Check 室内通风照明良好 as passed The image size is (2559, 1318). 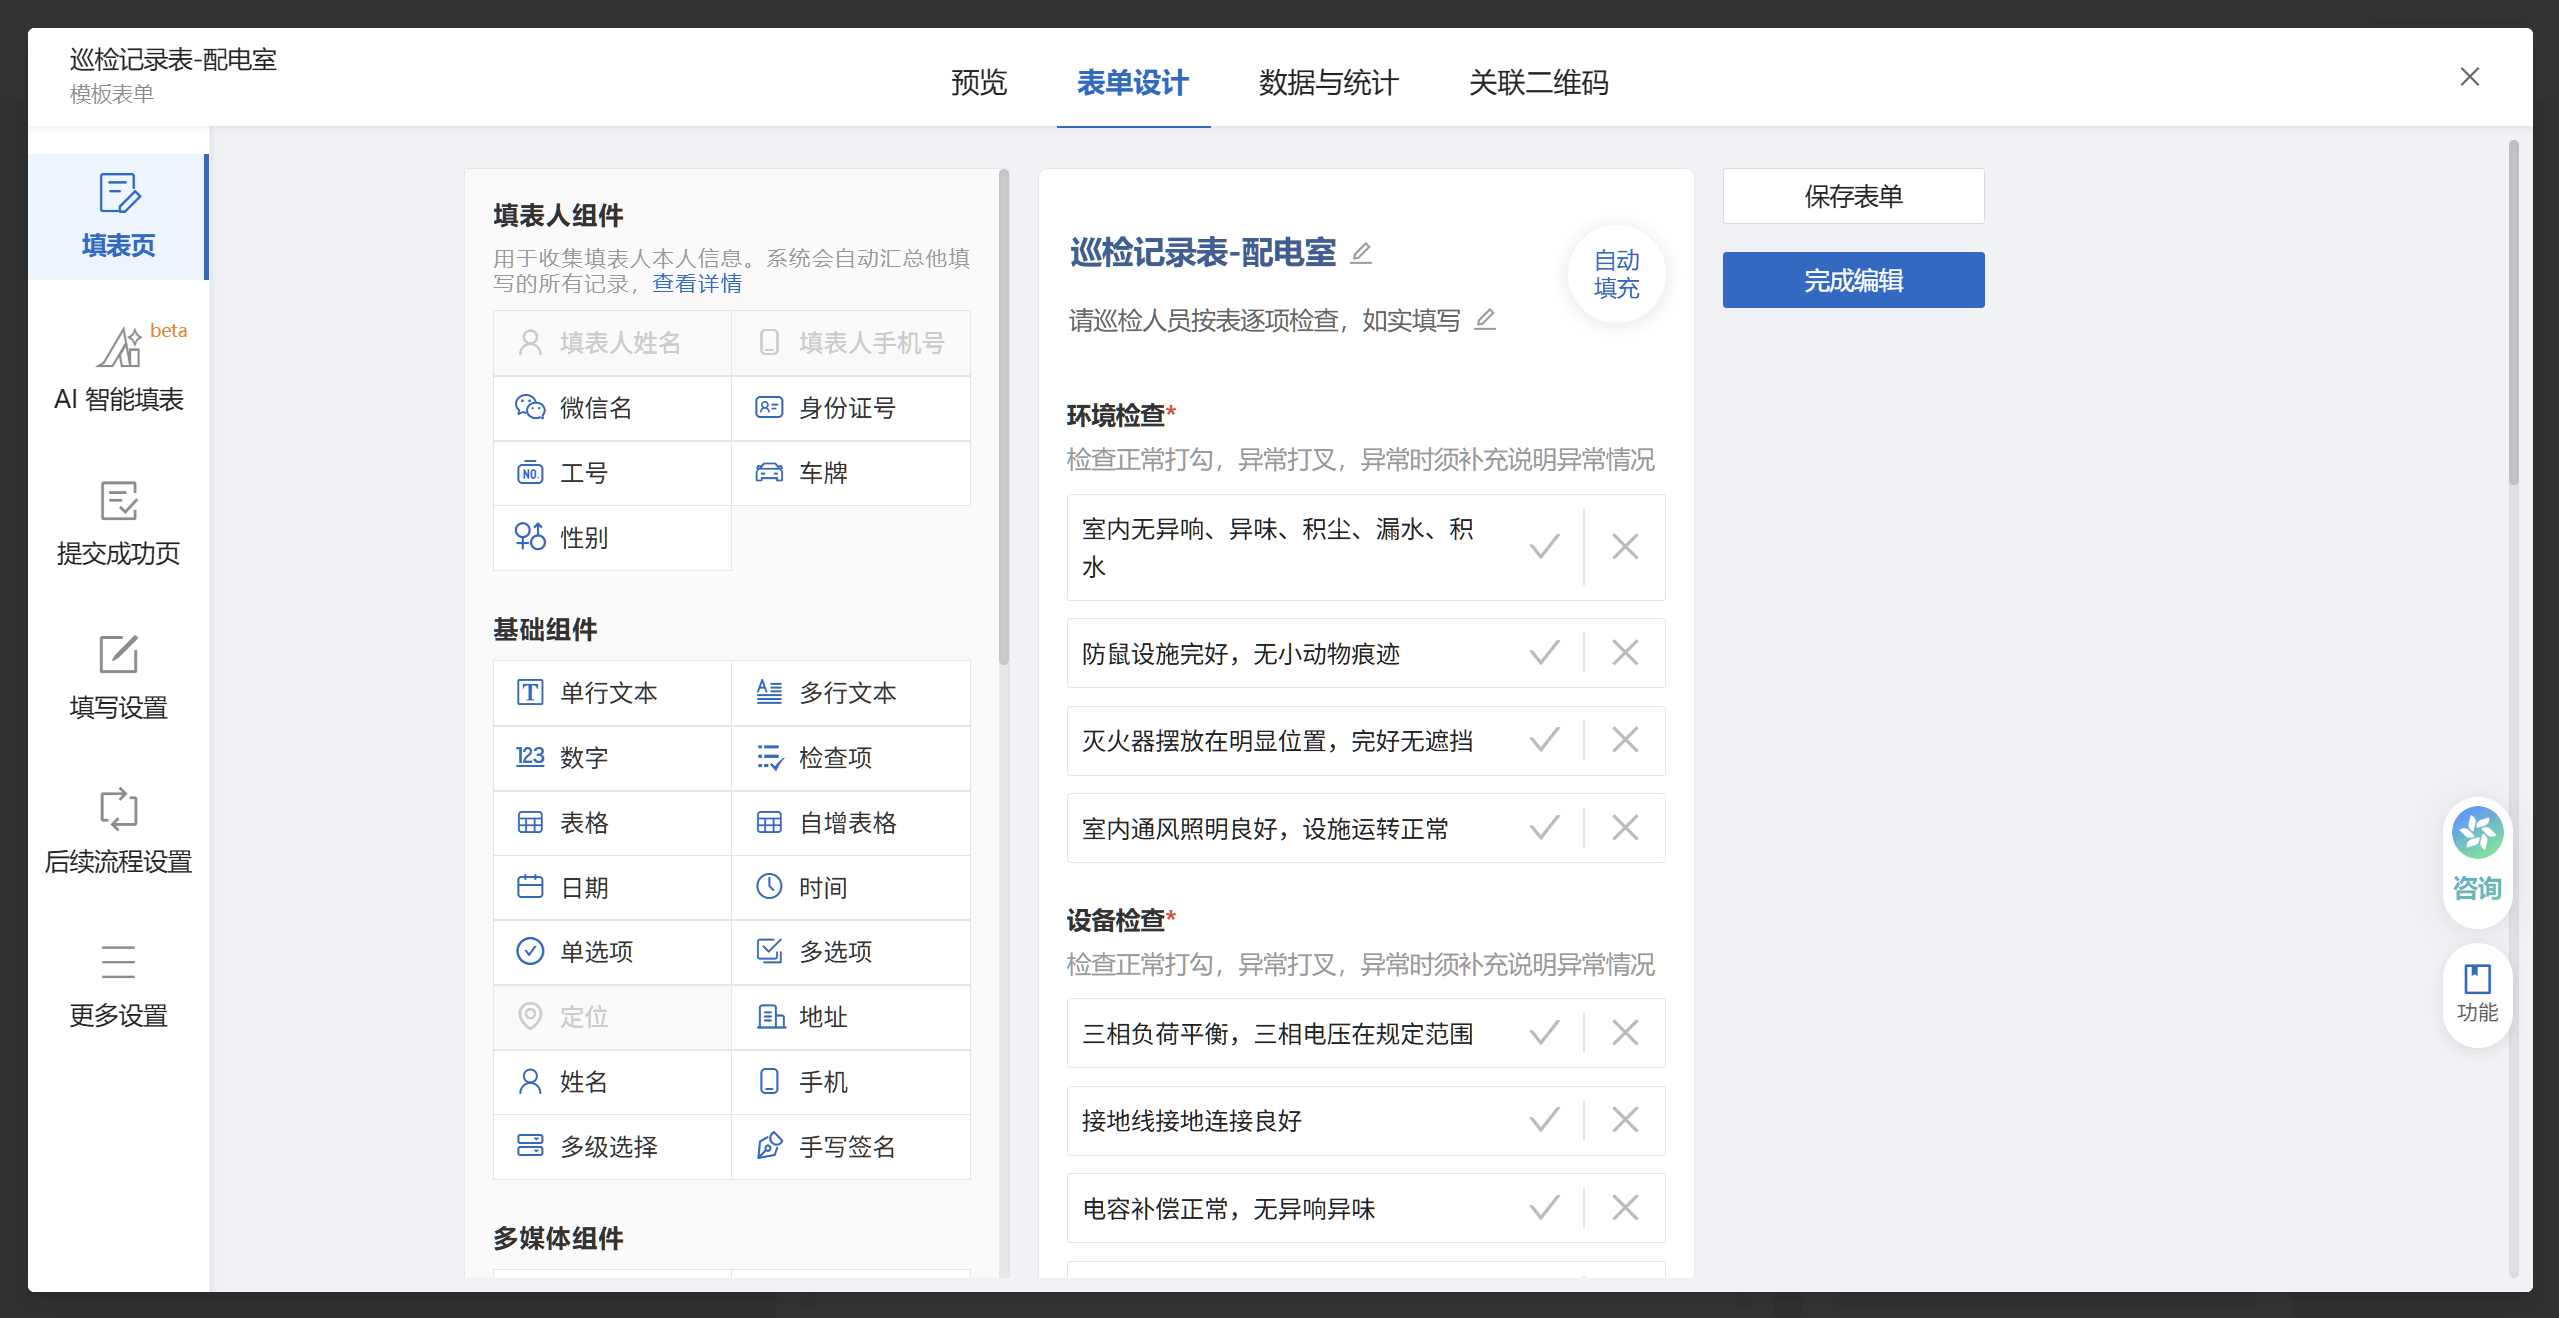click(1543, 827)
